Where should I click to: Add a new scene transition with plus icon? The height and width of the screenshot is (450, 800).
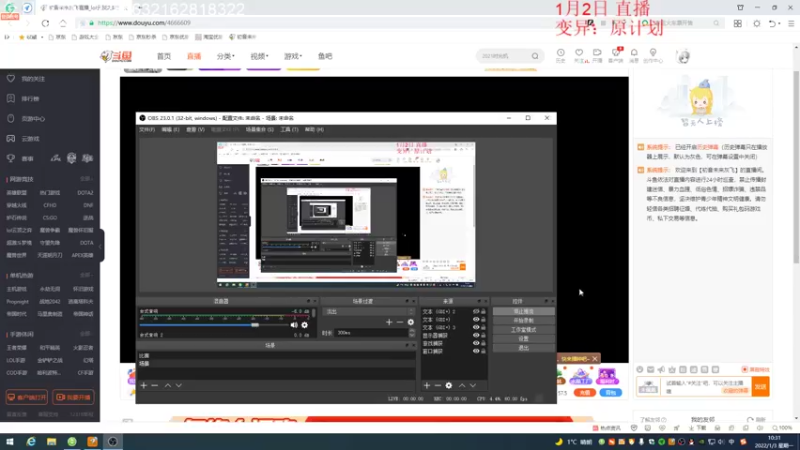click(x=389, y=322)
